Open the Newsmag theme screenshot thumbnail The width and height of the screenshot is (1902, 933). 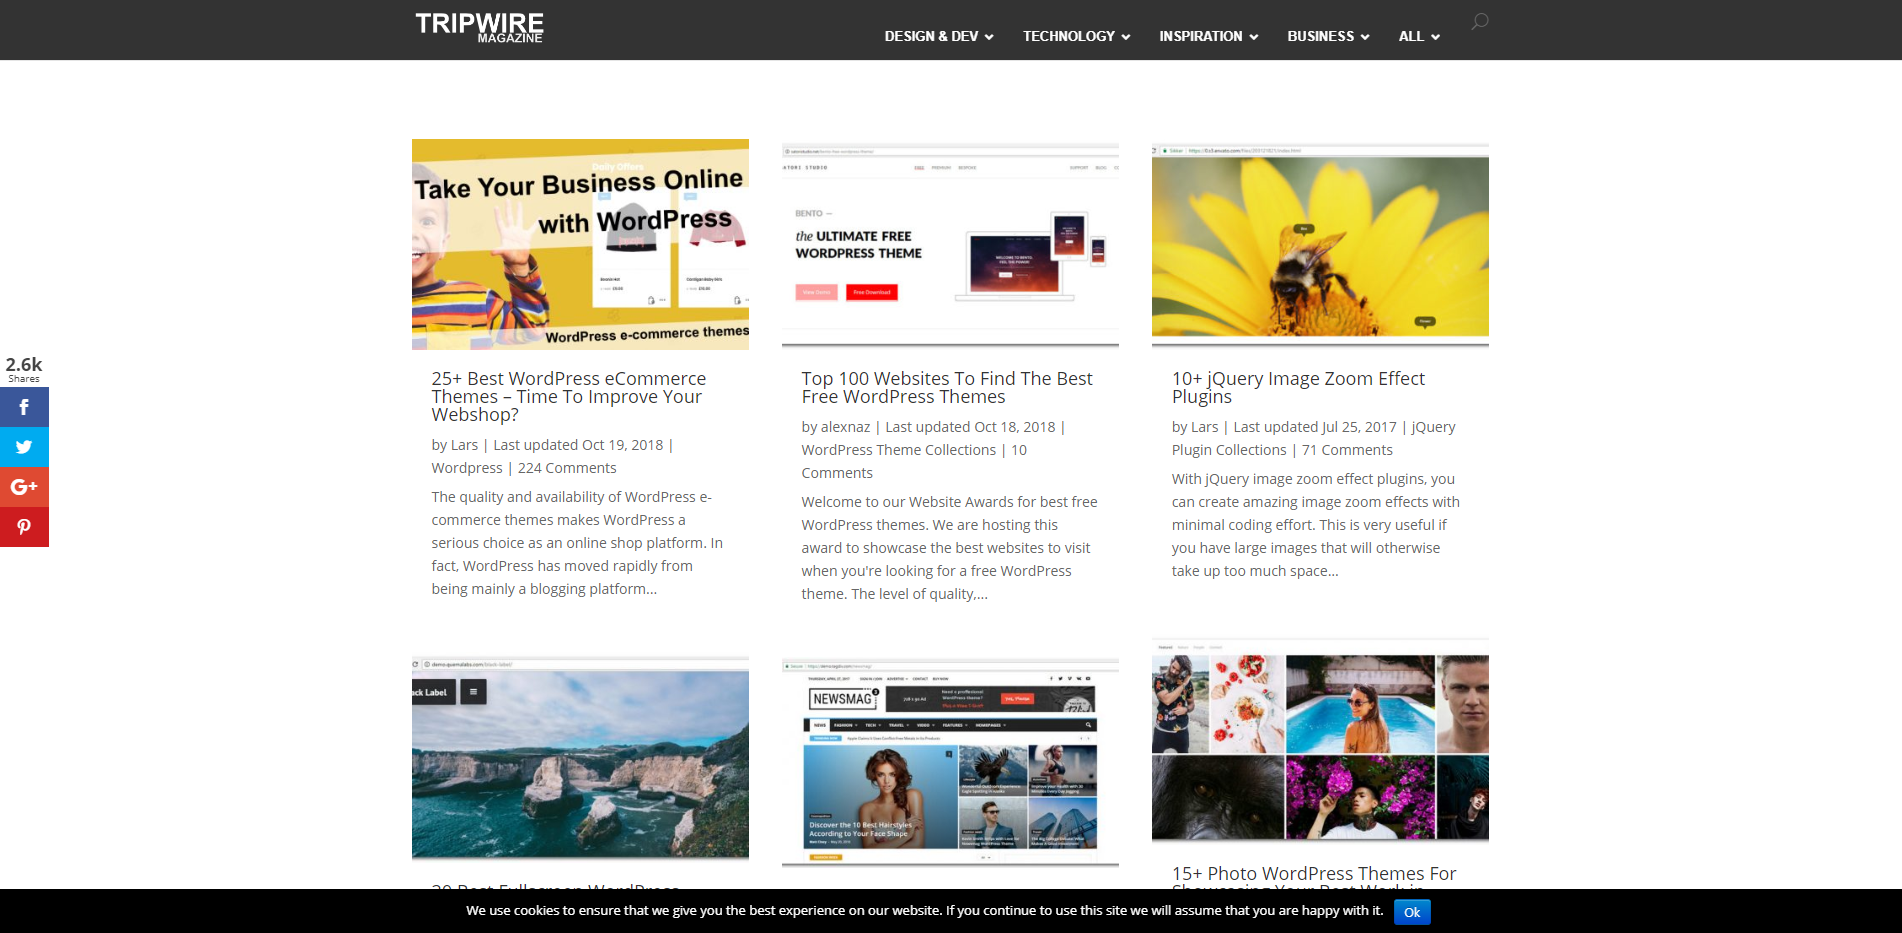point(950,761)
